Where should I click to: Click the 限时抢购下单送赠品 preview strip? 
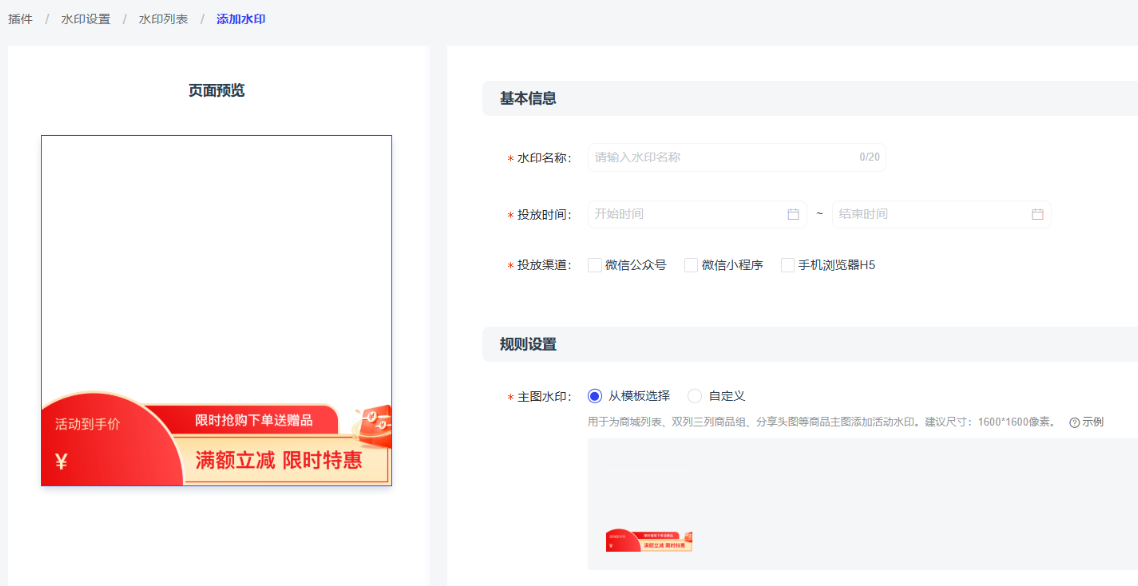click(253, 420)
